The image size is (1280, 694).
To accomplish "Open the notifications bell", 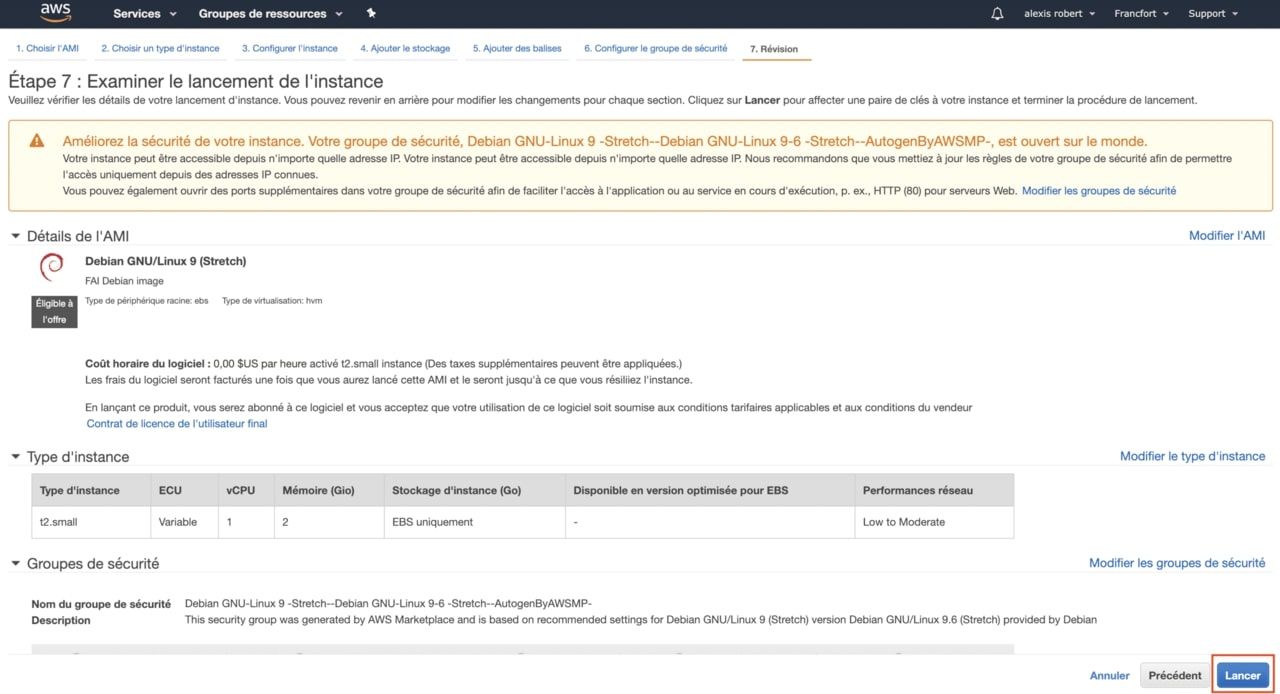I will click(997, 14).
